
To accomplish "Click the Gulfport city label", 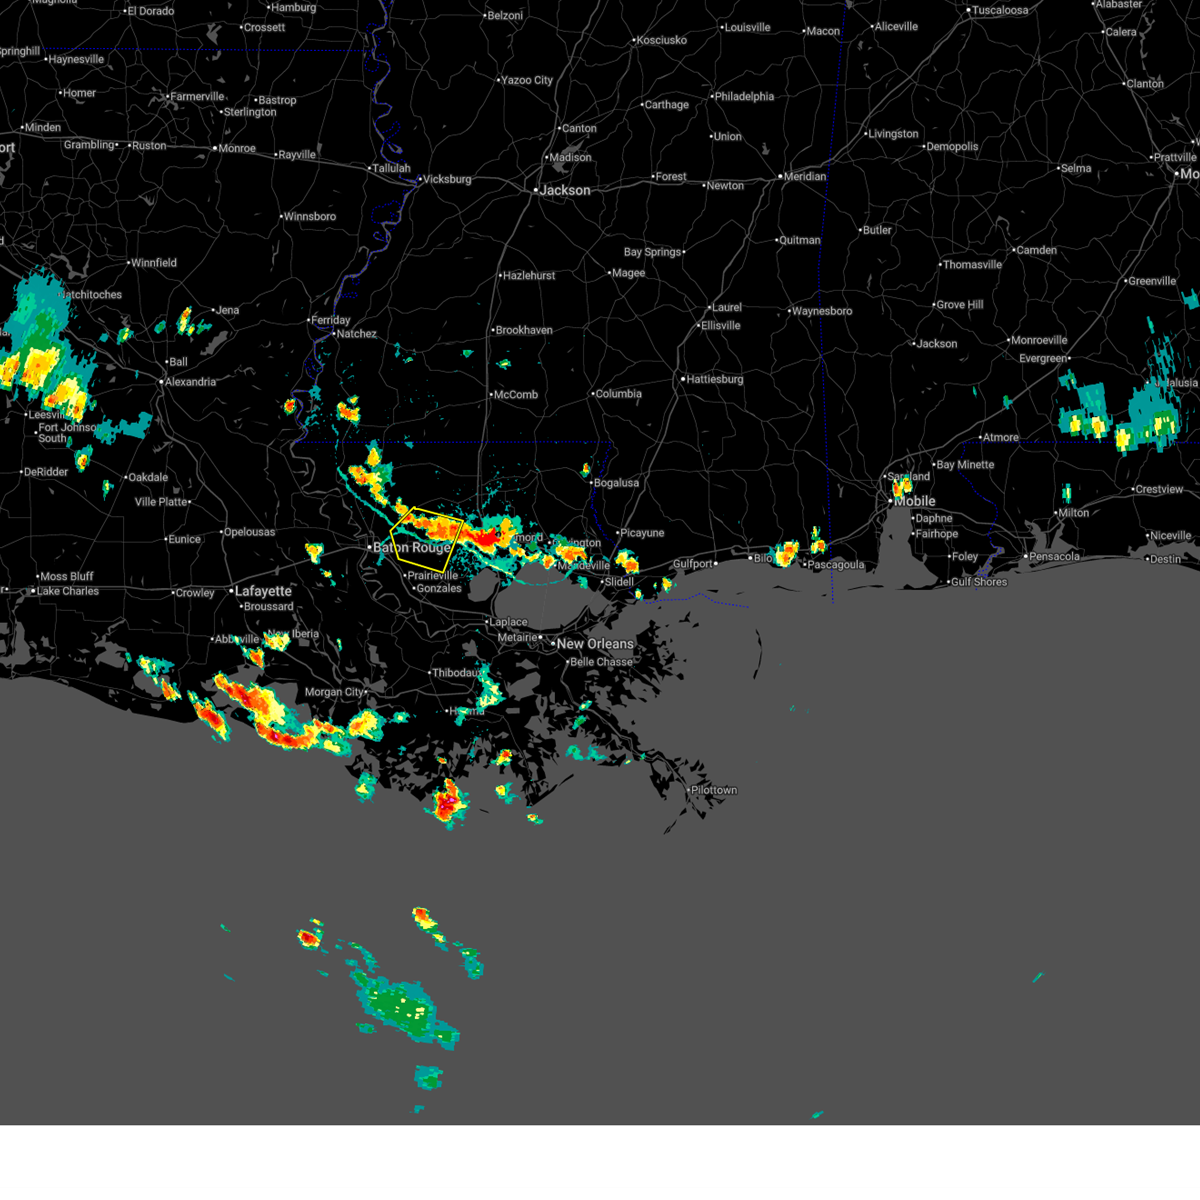I will pyautogui.click(x=693, y=564).
